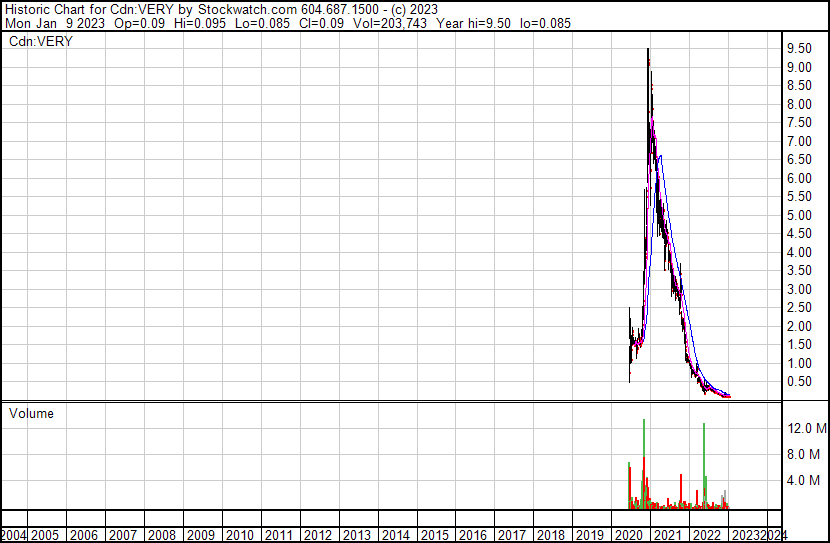830x543 pixels.
Task: Click the Volume panel label
Action: (31, 413)
